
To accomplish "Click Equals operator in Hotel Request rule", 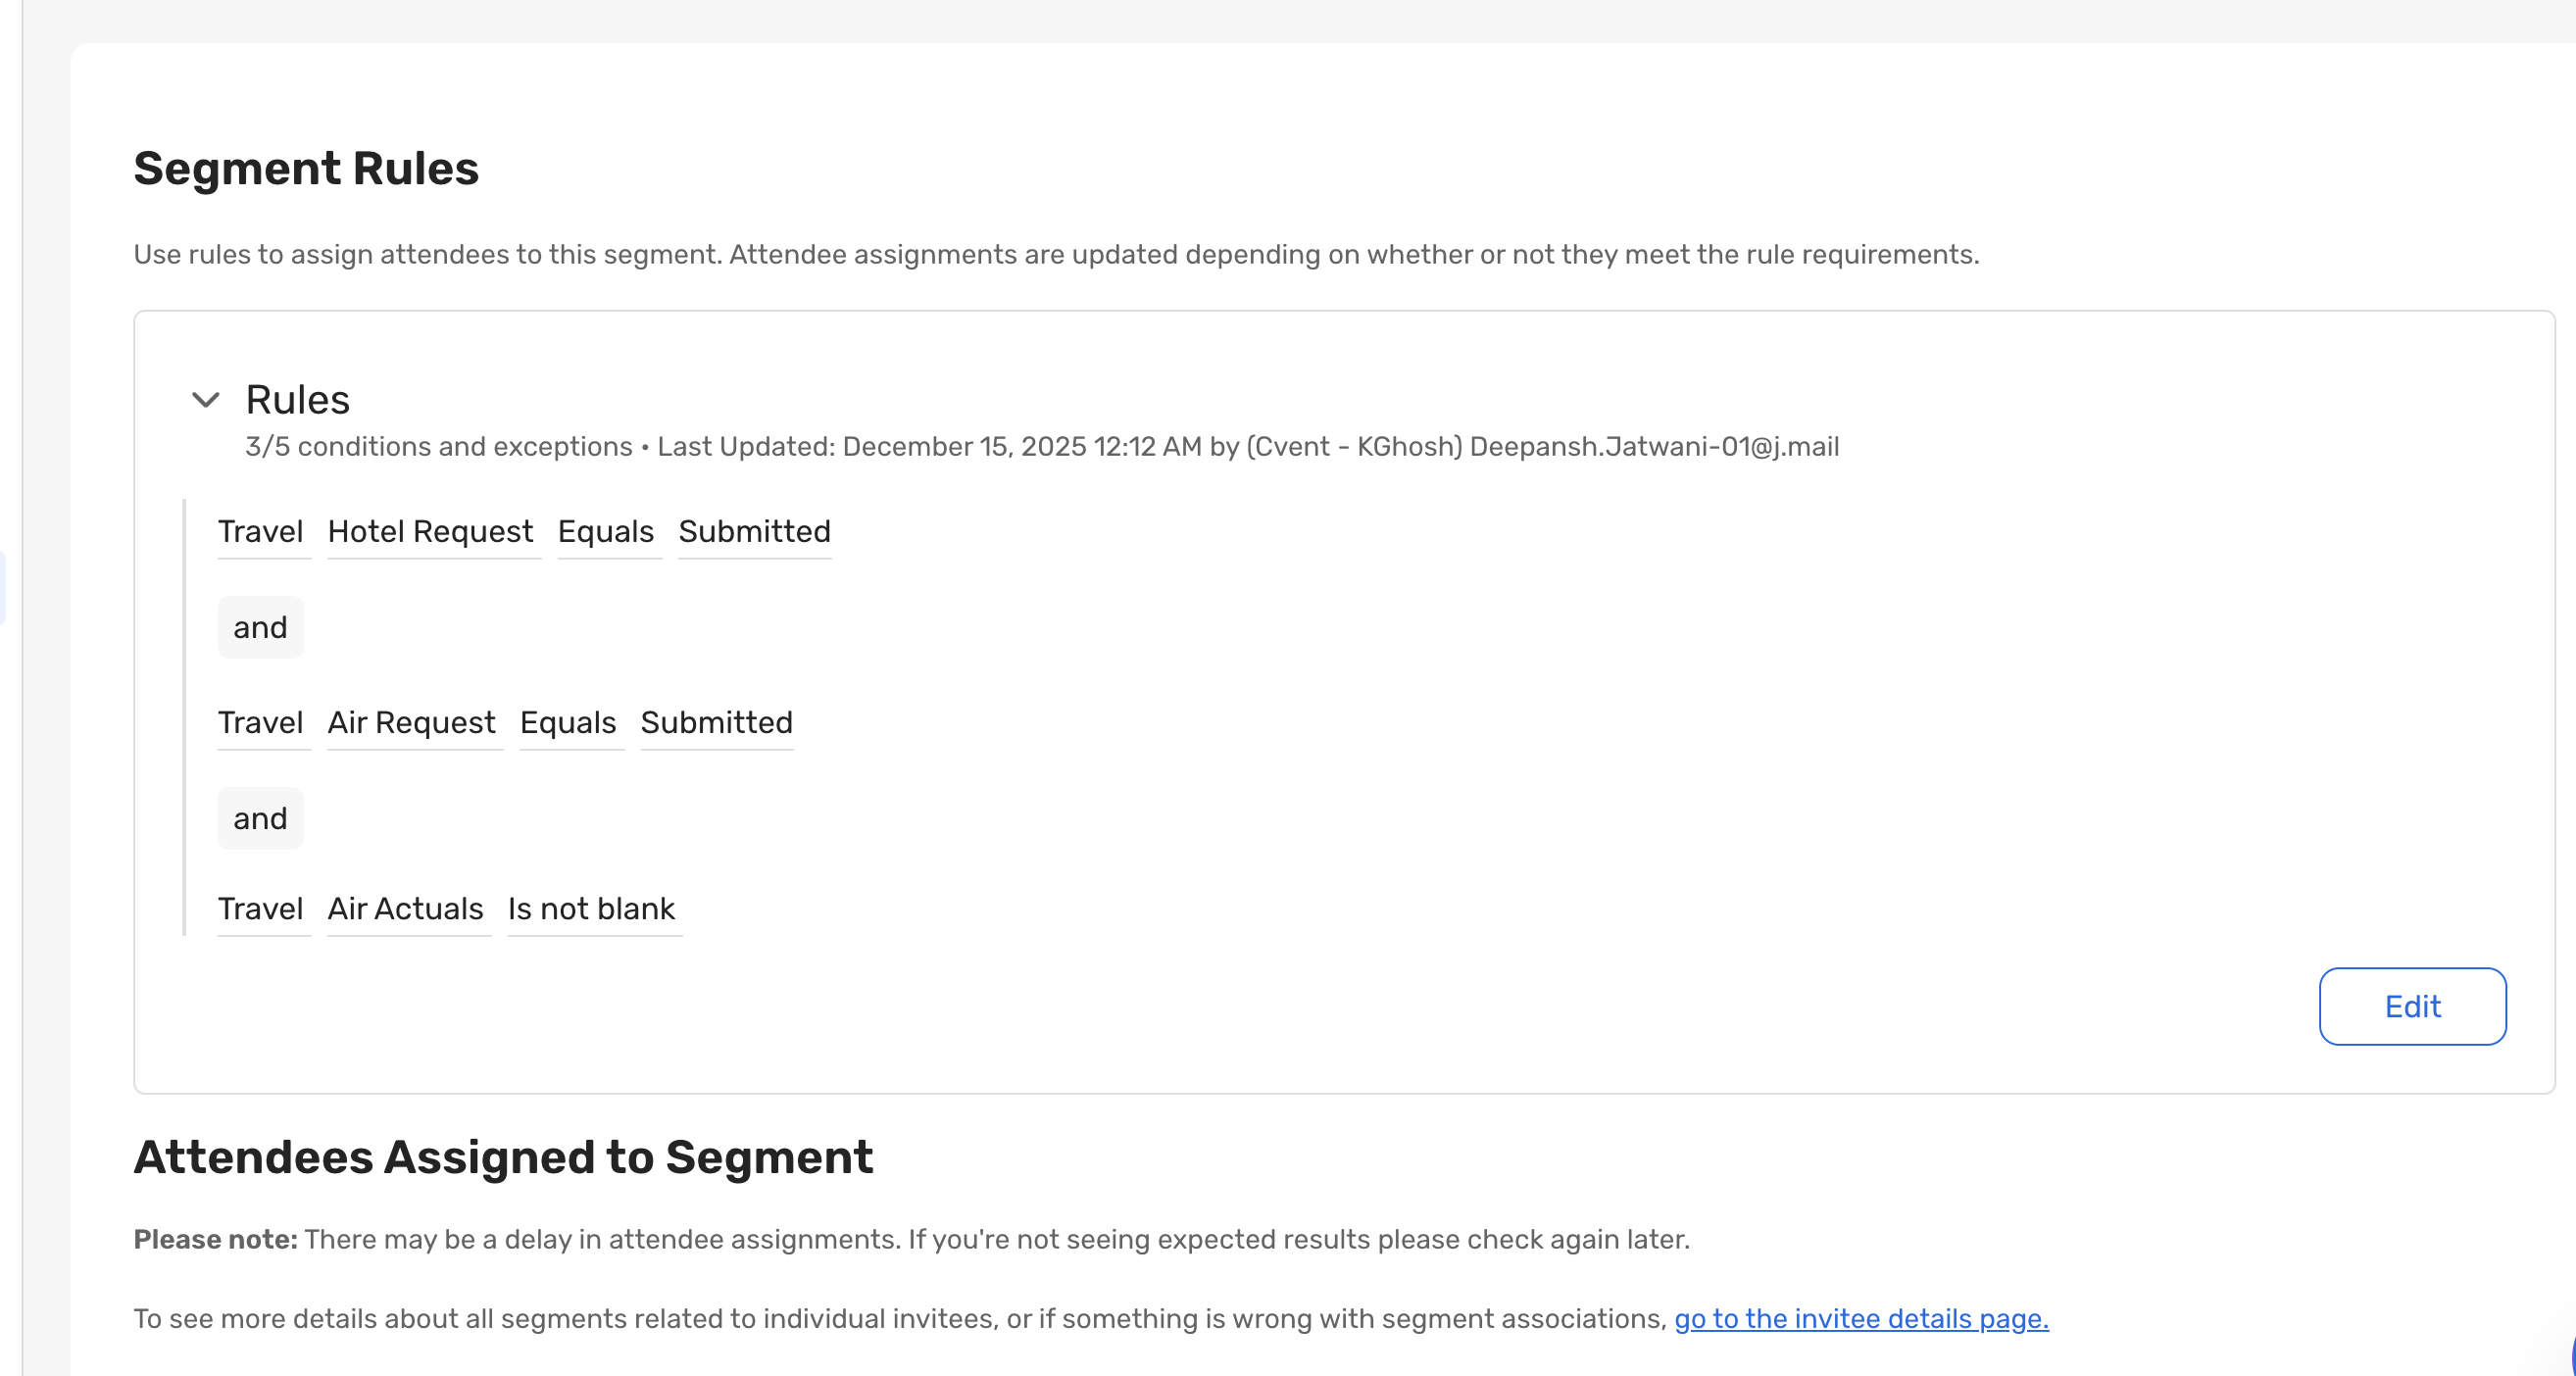I will [605, 531].
